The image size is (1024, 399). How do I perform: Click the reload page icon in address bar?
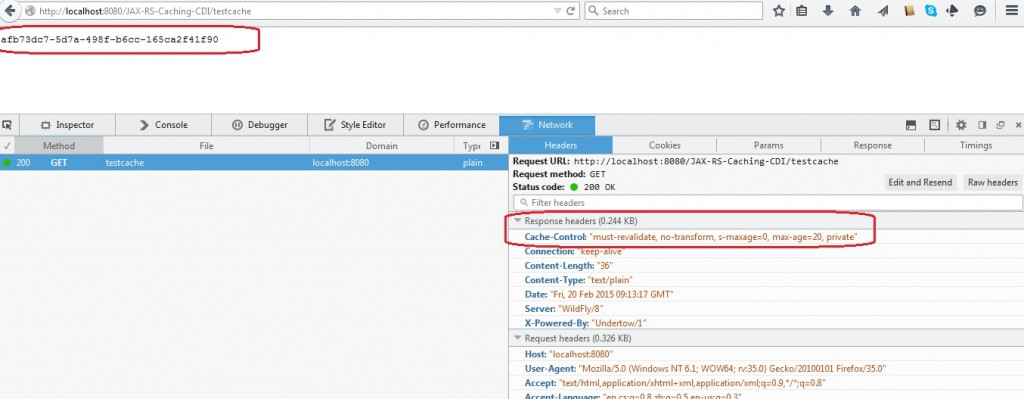570,11
